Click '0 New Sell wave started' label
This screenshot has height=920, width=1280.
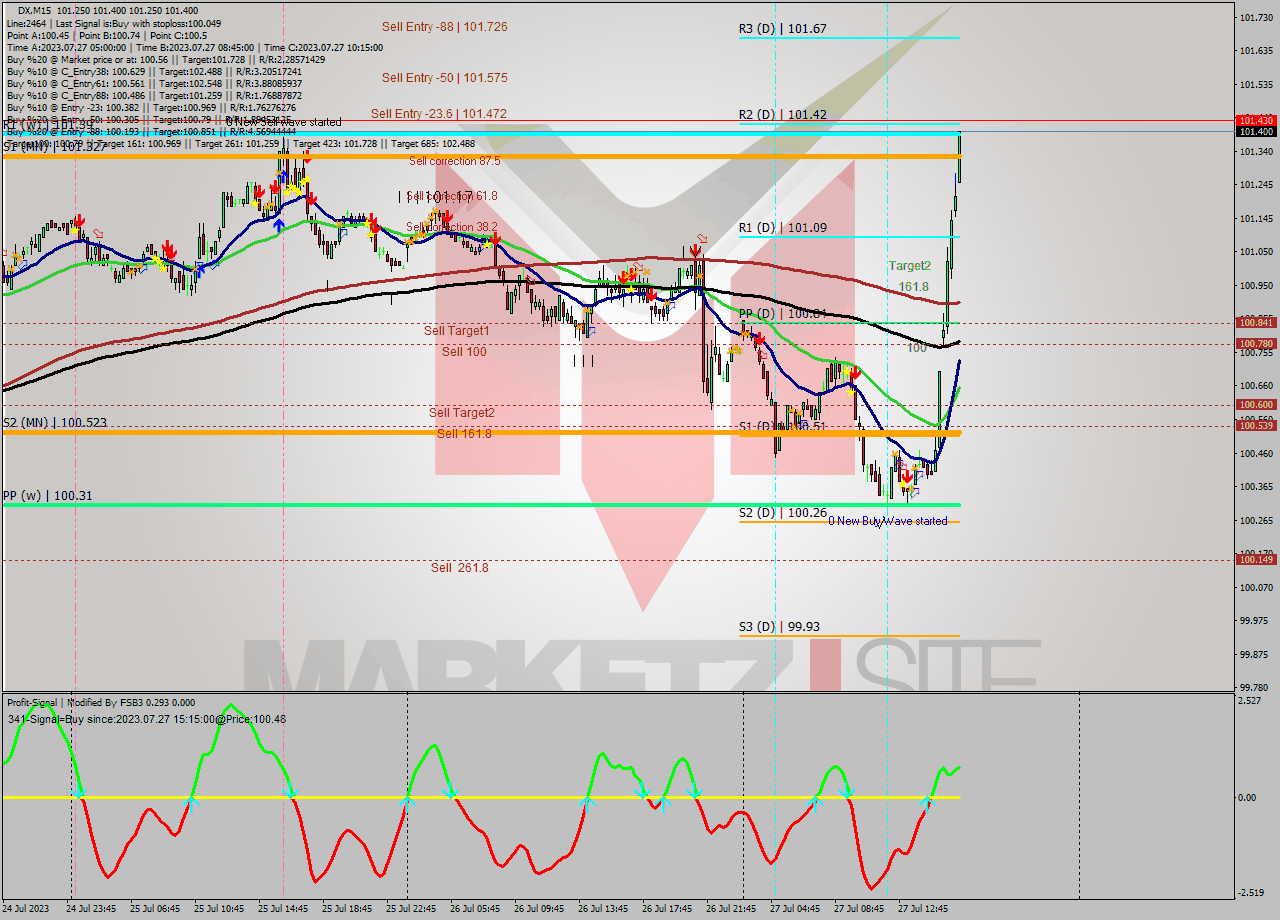pyautogui.click(x=283, y=122)
